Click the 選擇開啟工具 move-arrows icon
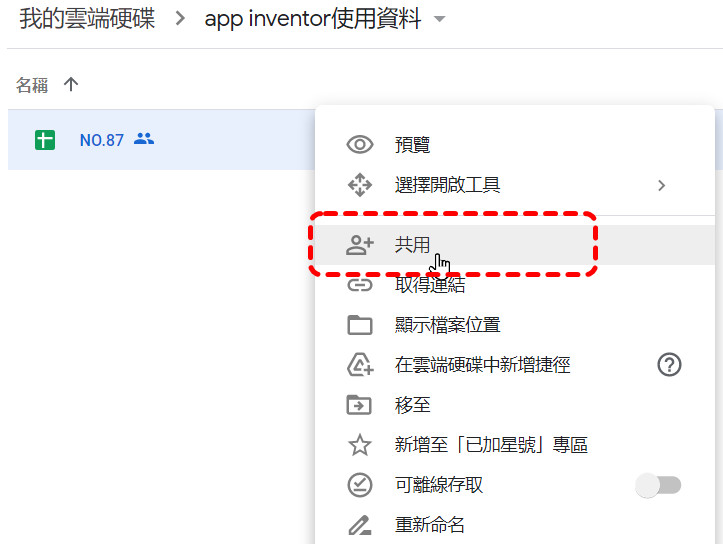 pyautogui.click(x=360, y=185)
